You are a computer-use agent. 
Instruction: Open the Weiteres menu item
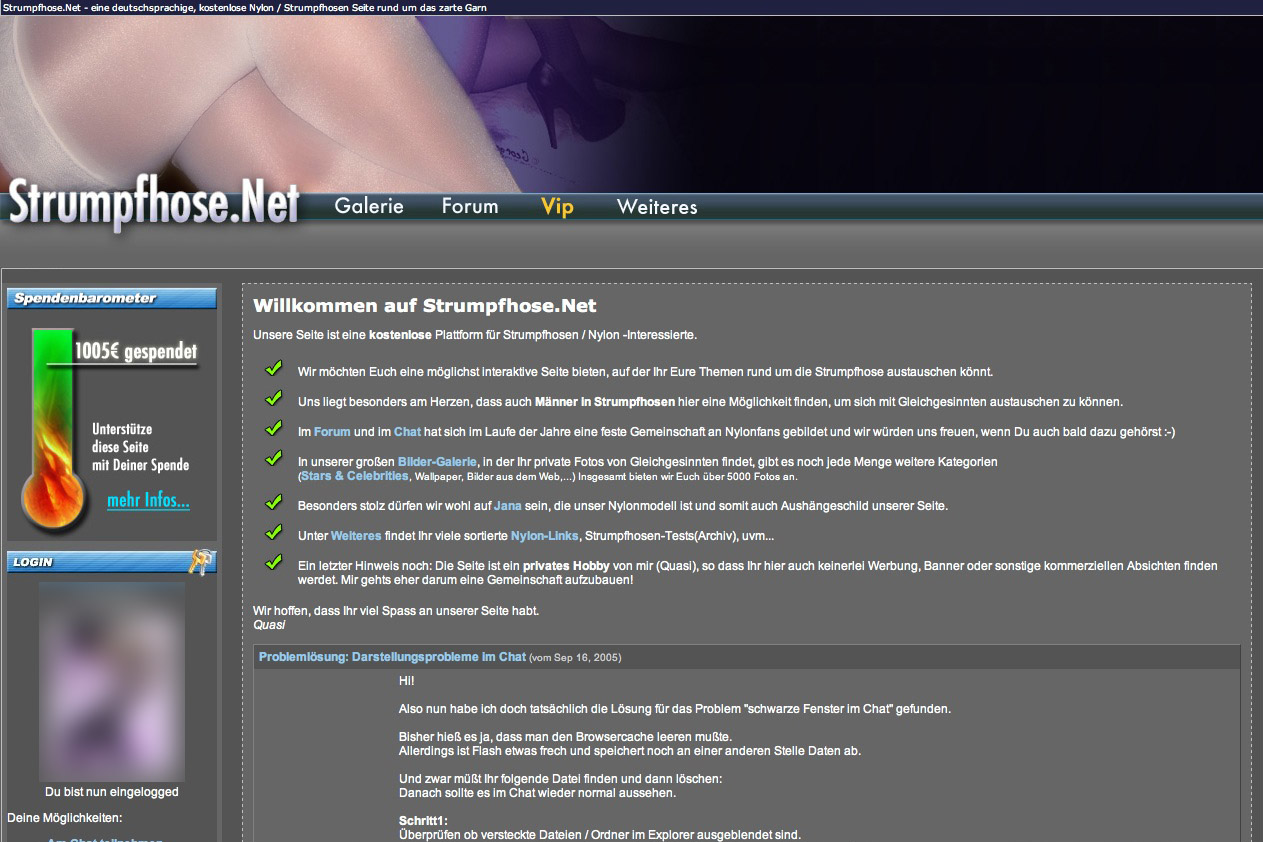[657, 207]
